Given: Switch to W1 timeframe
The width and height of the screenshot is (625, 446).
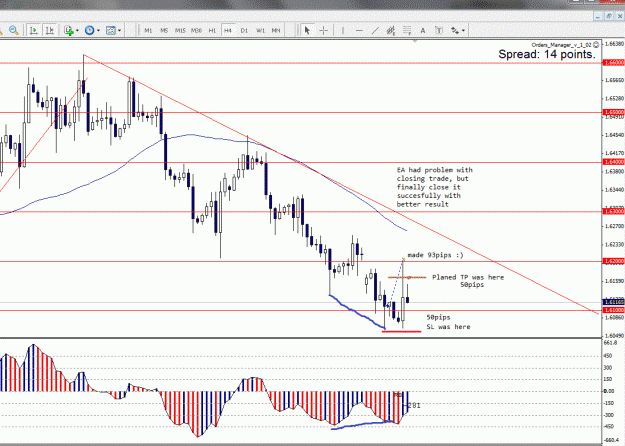Looking at the screenshot, I should point(260,30).
